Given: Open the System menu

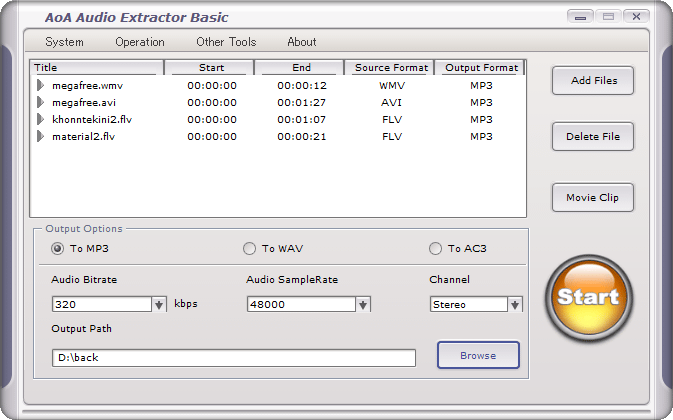Looking at the screenshot, I should pyautogui.click(x=64, y=42).
